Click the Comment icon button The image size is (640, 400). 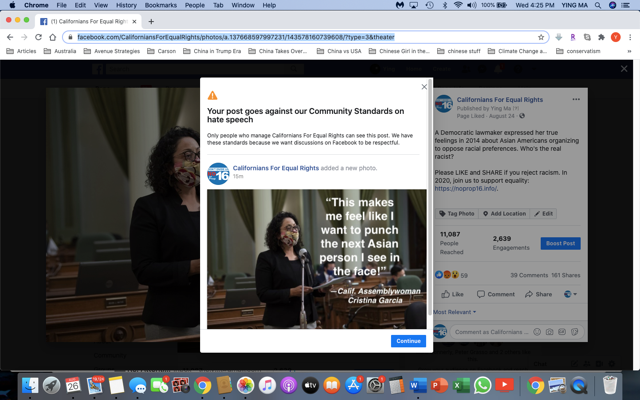coord(495,294)
